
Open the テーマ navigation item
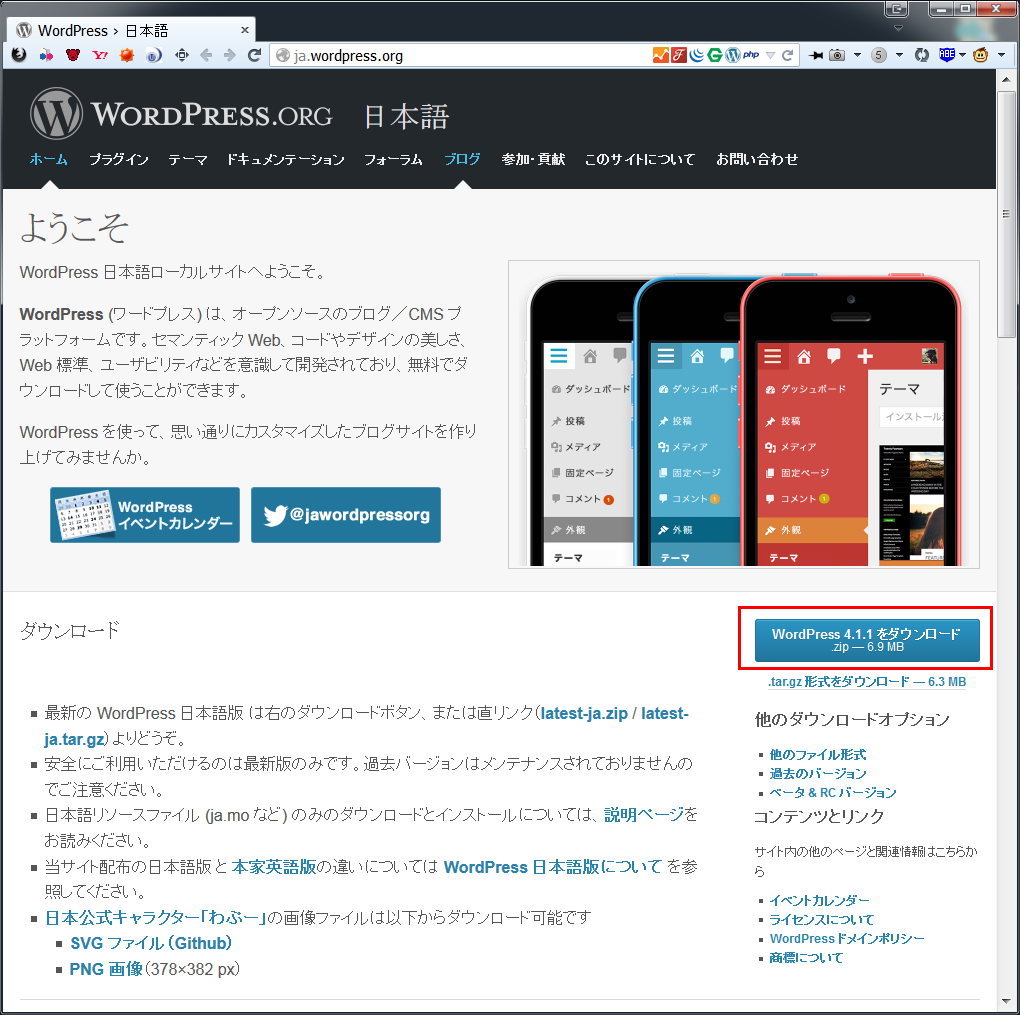click(188, 159)
